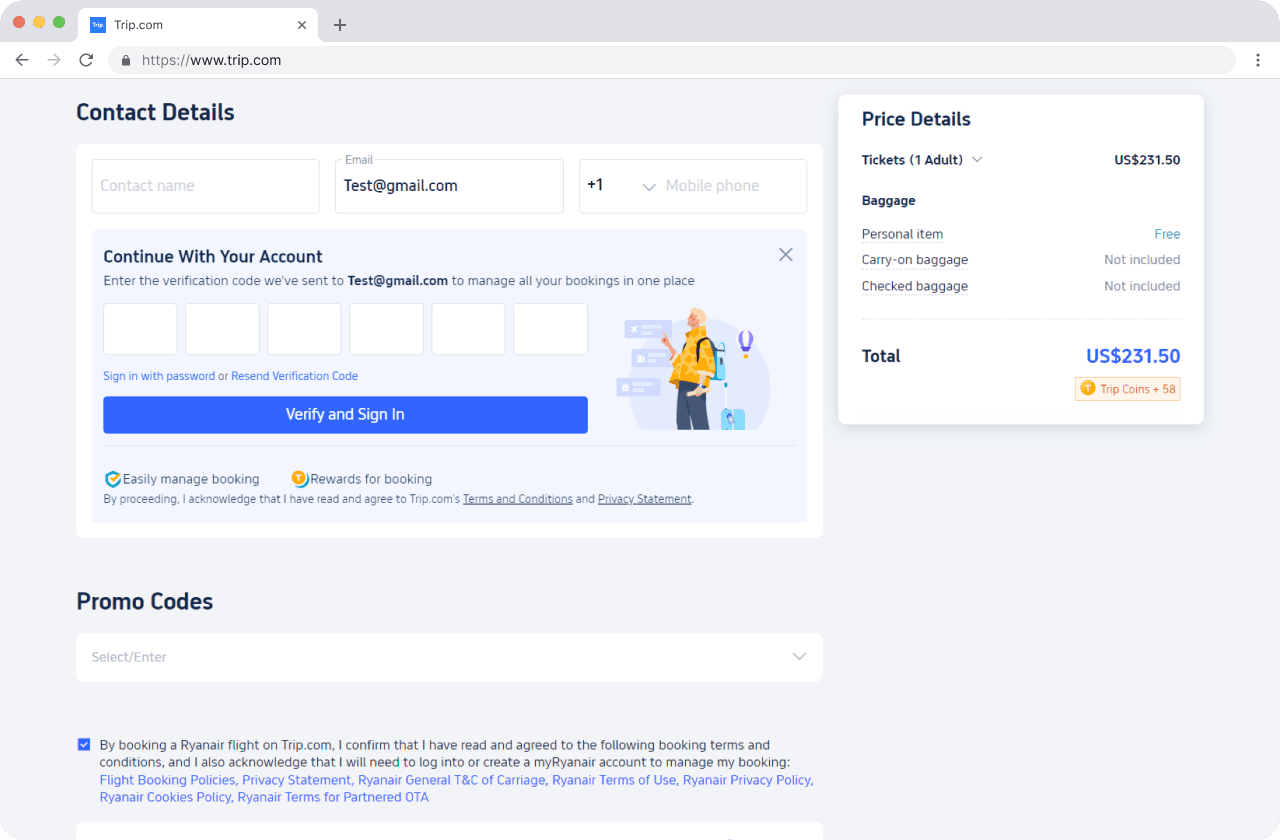The image size is (1280, 840).
Task: Open Ryanair Terms for Partnered OTA link
Action: click(x=333, y=797)
